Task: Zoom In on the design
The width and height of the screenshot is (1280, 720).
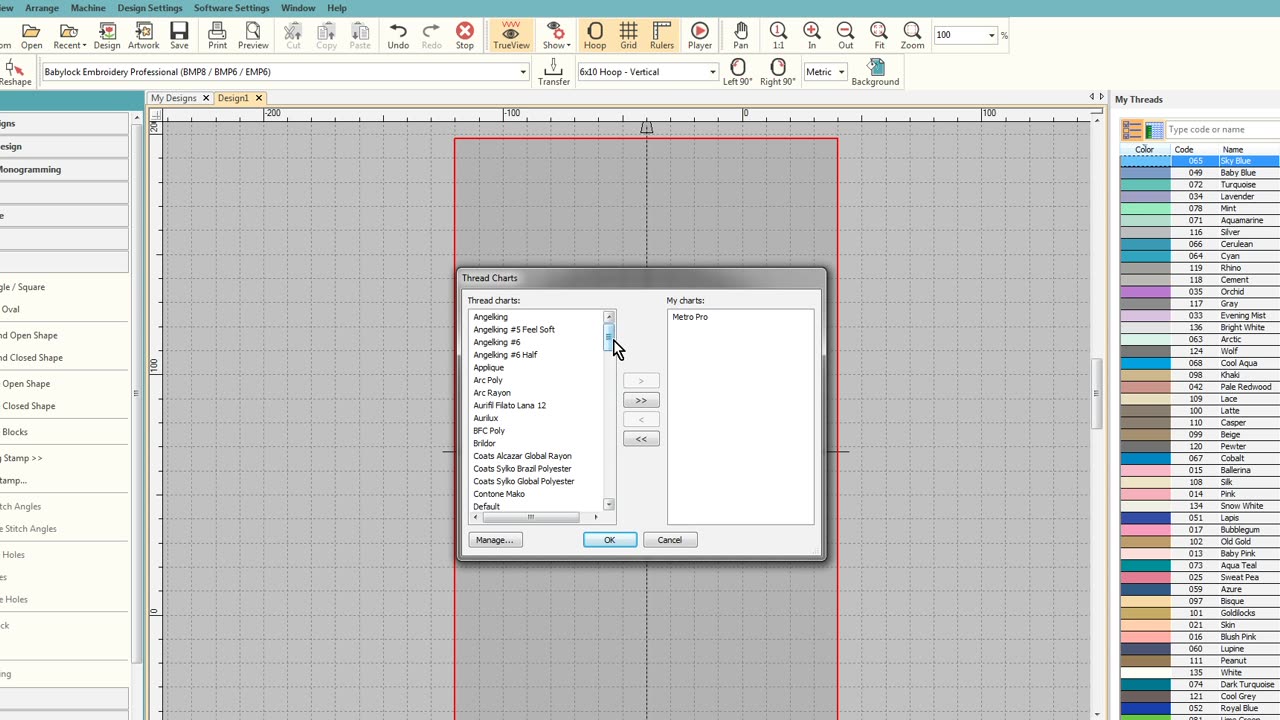Action: click(x=812, y=36)
